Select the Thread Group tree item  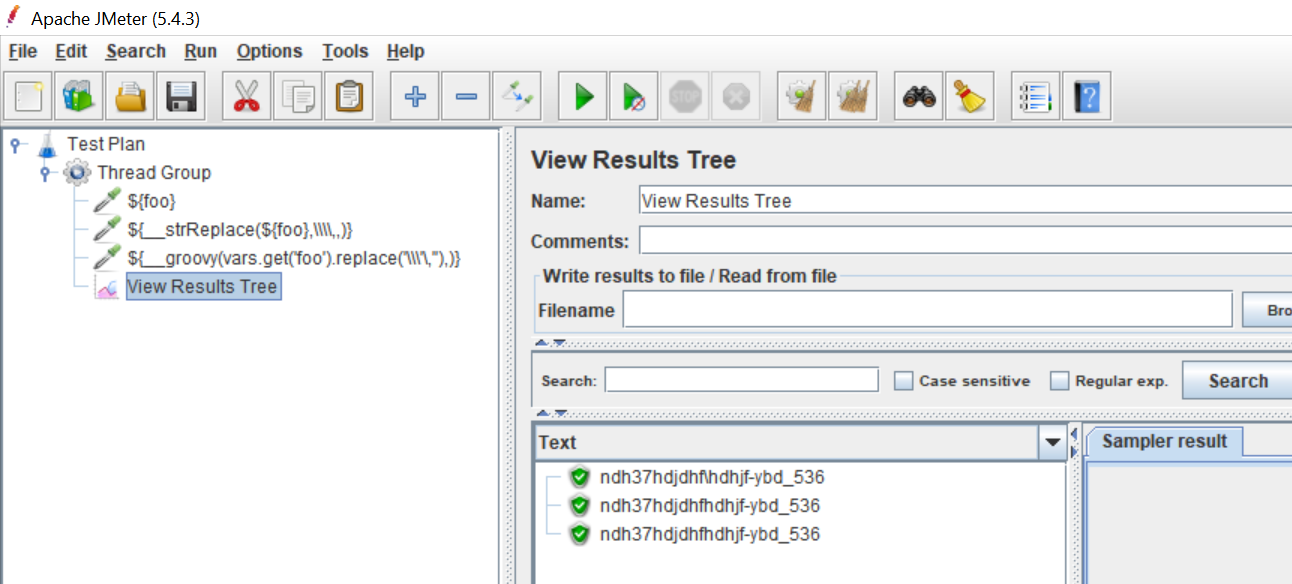(154, 173)
